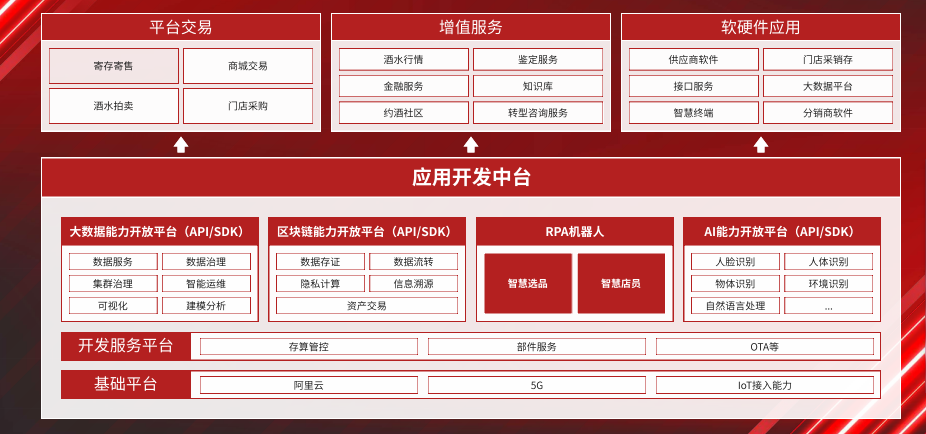The image size is (926, 434).
Task: Choose the 门店采购 box
Action: [x=248, y=106]
